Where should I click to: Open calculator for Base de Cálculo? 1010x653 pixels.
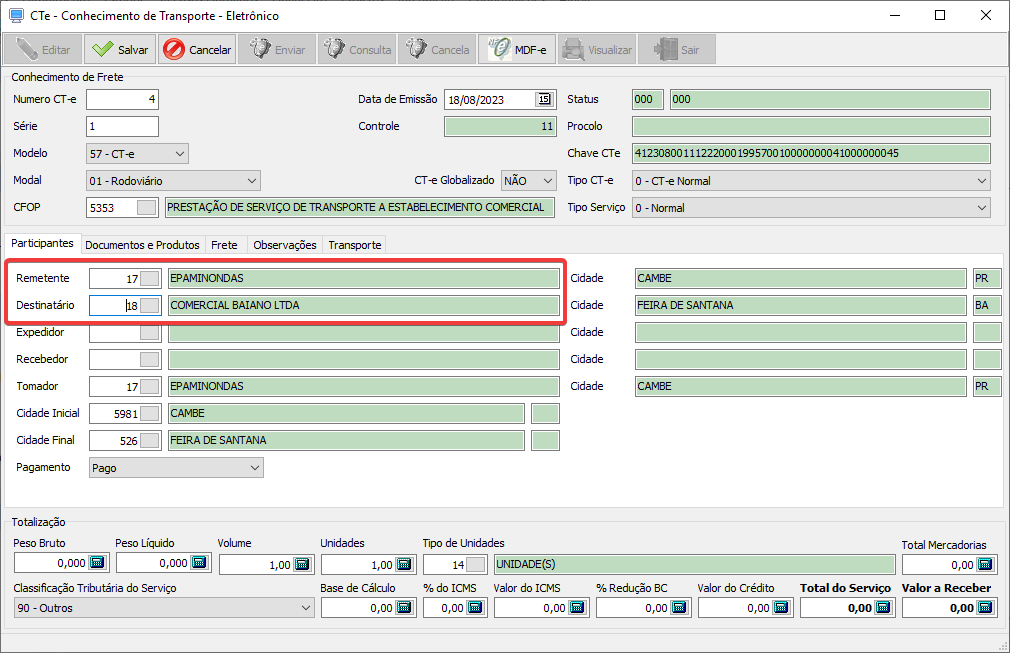[x=404, y=607]
